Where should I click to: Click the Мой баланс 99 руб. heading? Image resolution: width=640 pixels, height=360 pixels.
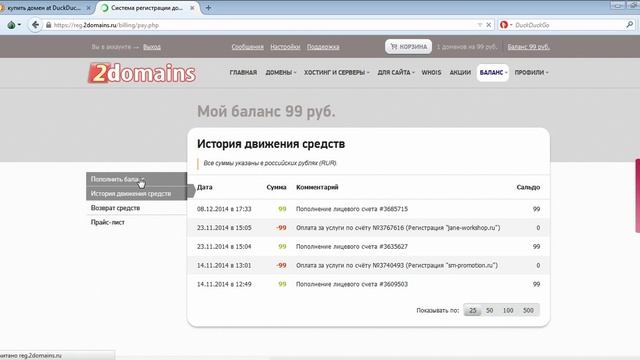click(266, 111)
